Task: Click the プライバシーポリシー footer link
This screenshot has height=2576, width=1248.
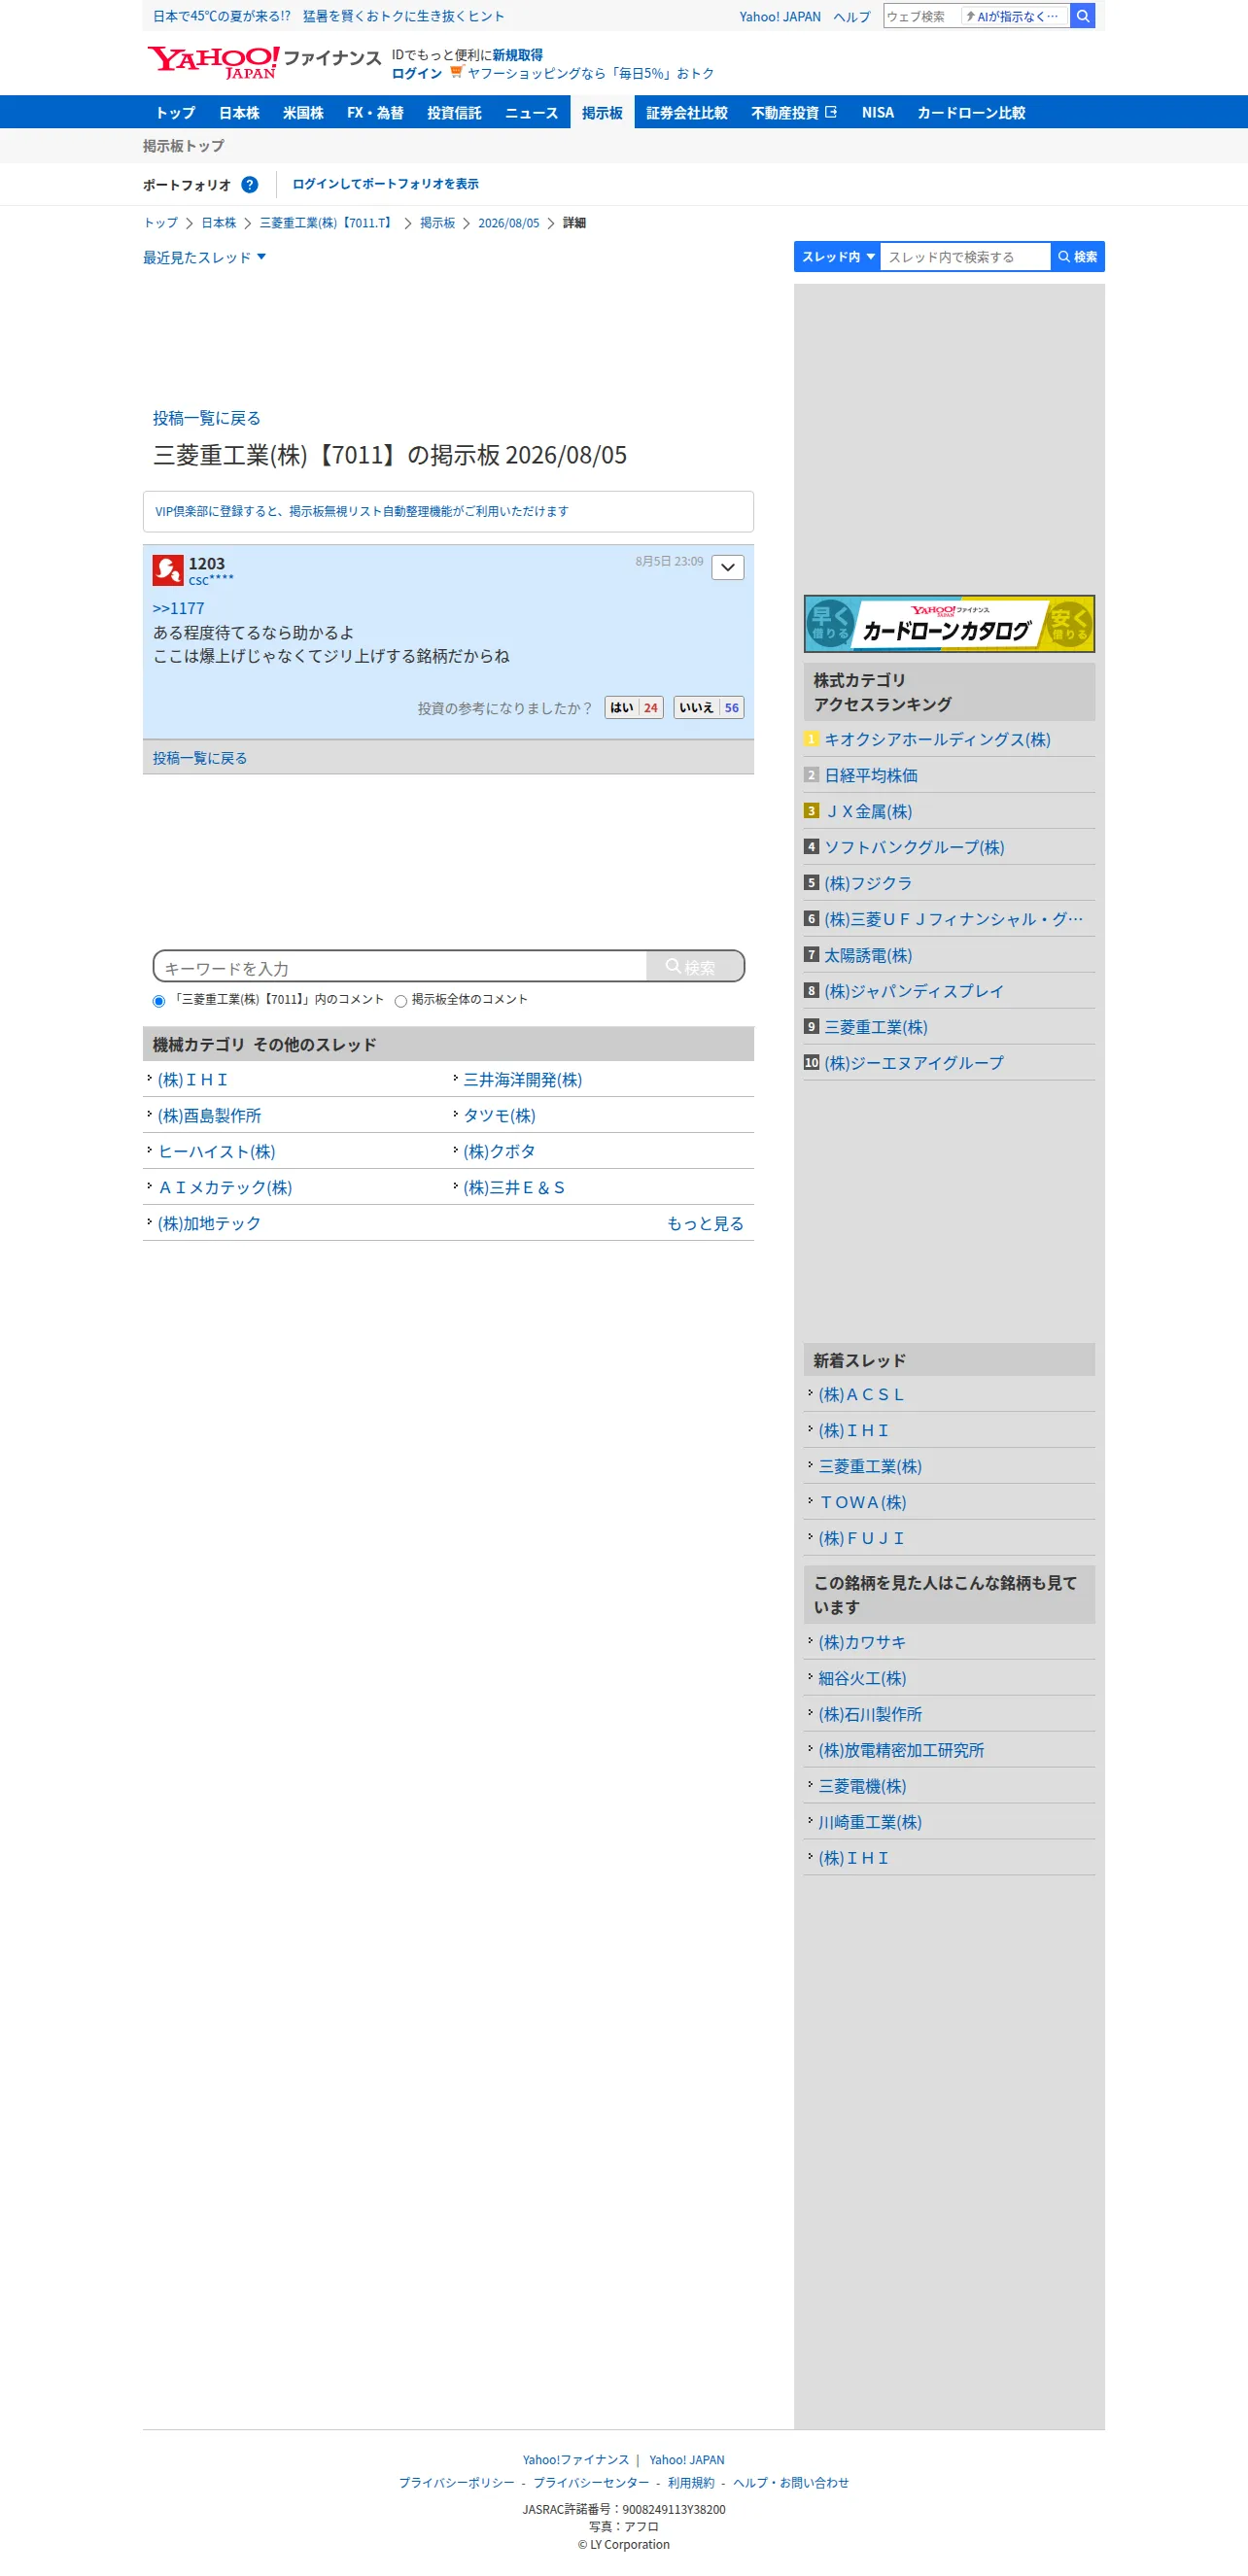Action: coord(456,2483)
